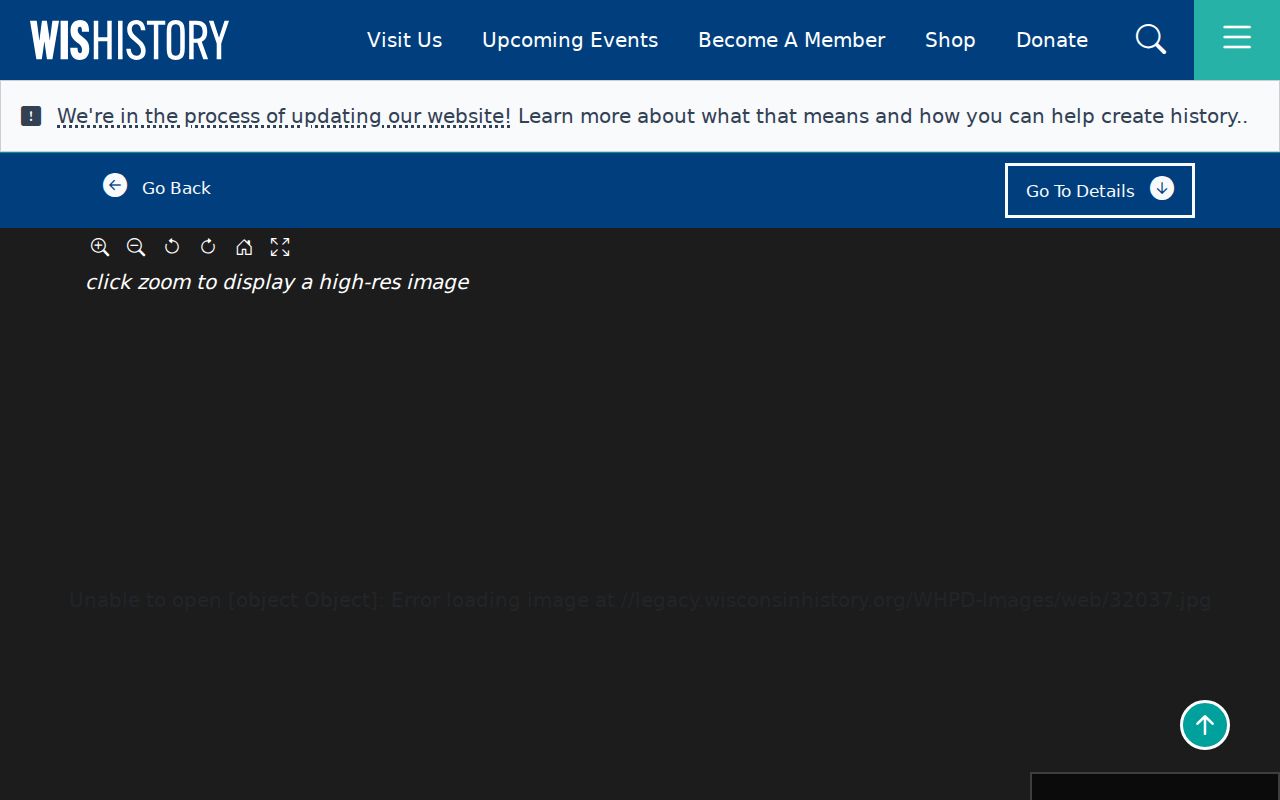Click the zoom out magnifier icon
The image size is (1280, 800).
tap(136, 247)
